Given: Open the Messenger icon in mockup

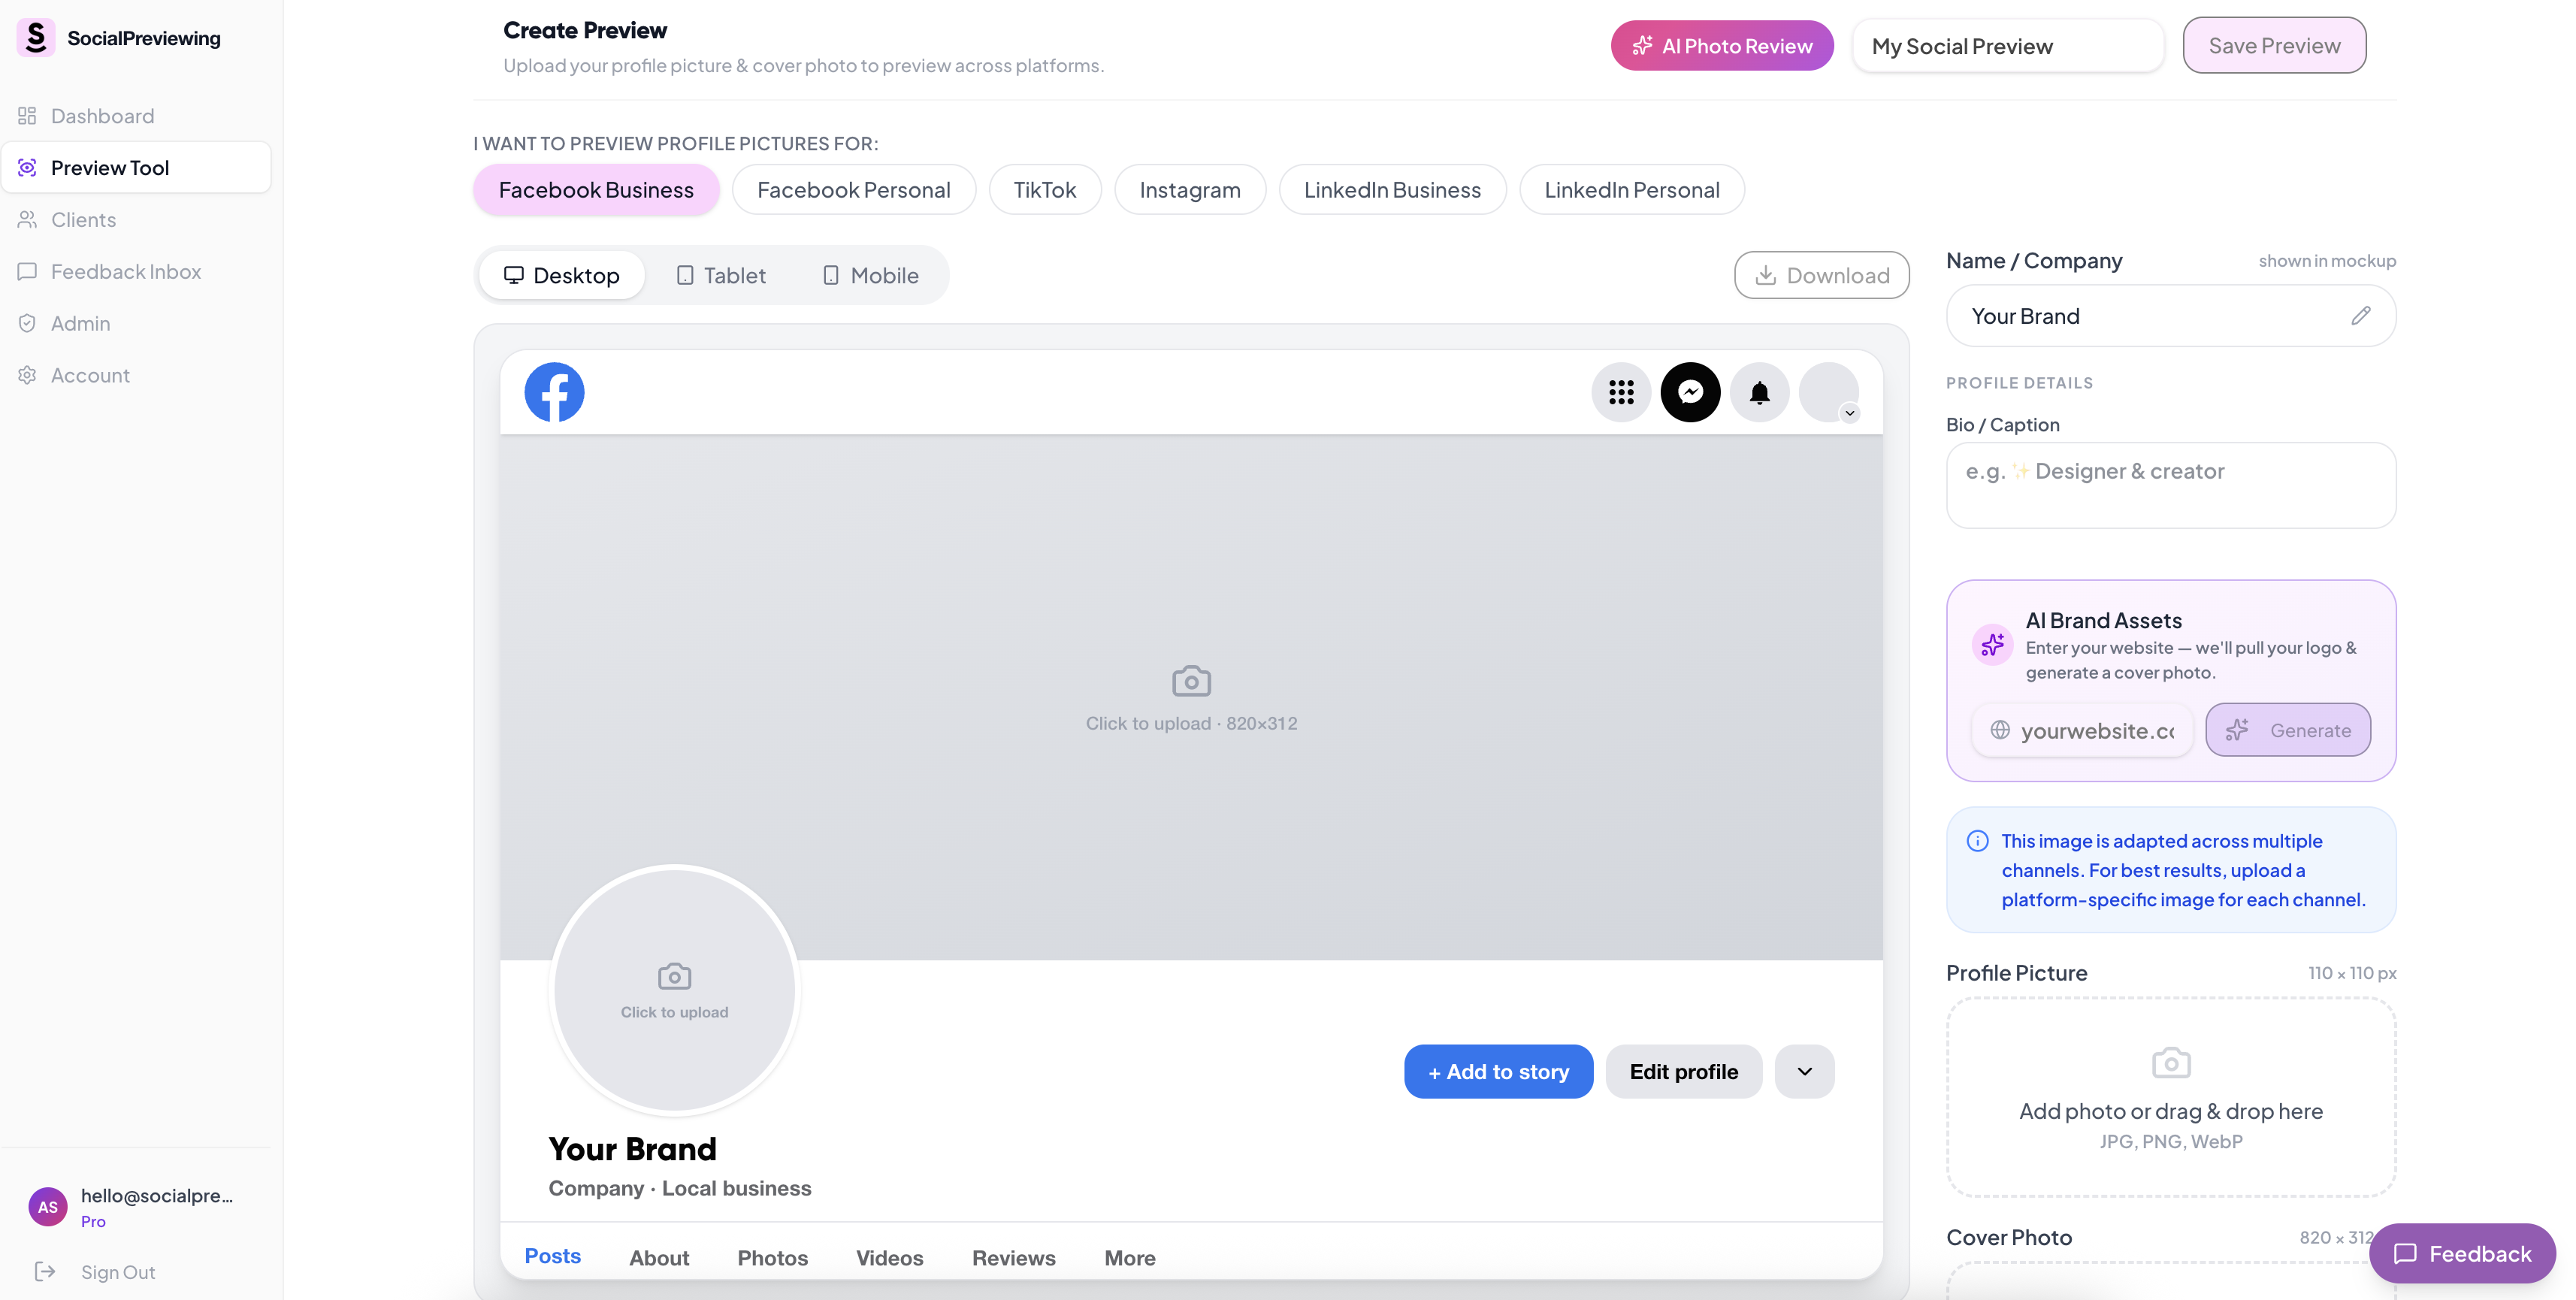Looking at the screenshot, I should (1690, 392).
